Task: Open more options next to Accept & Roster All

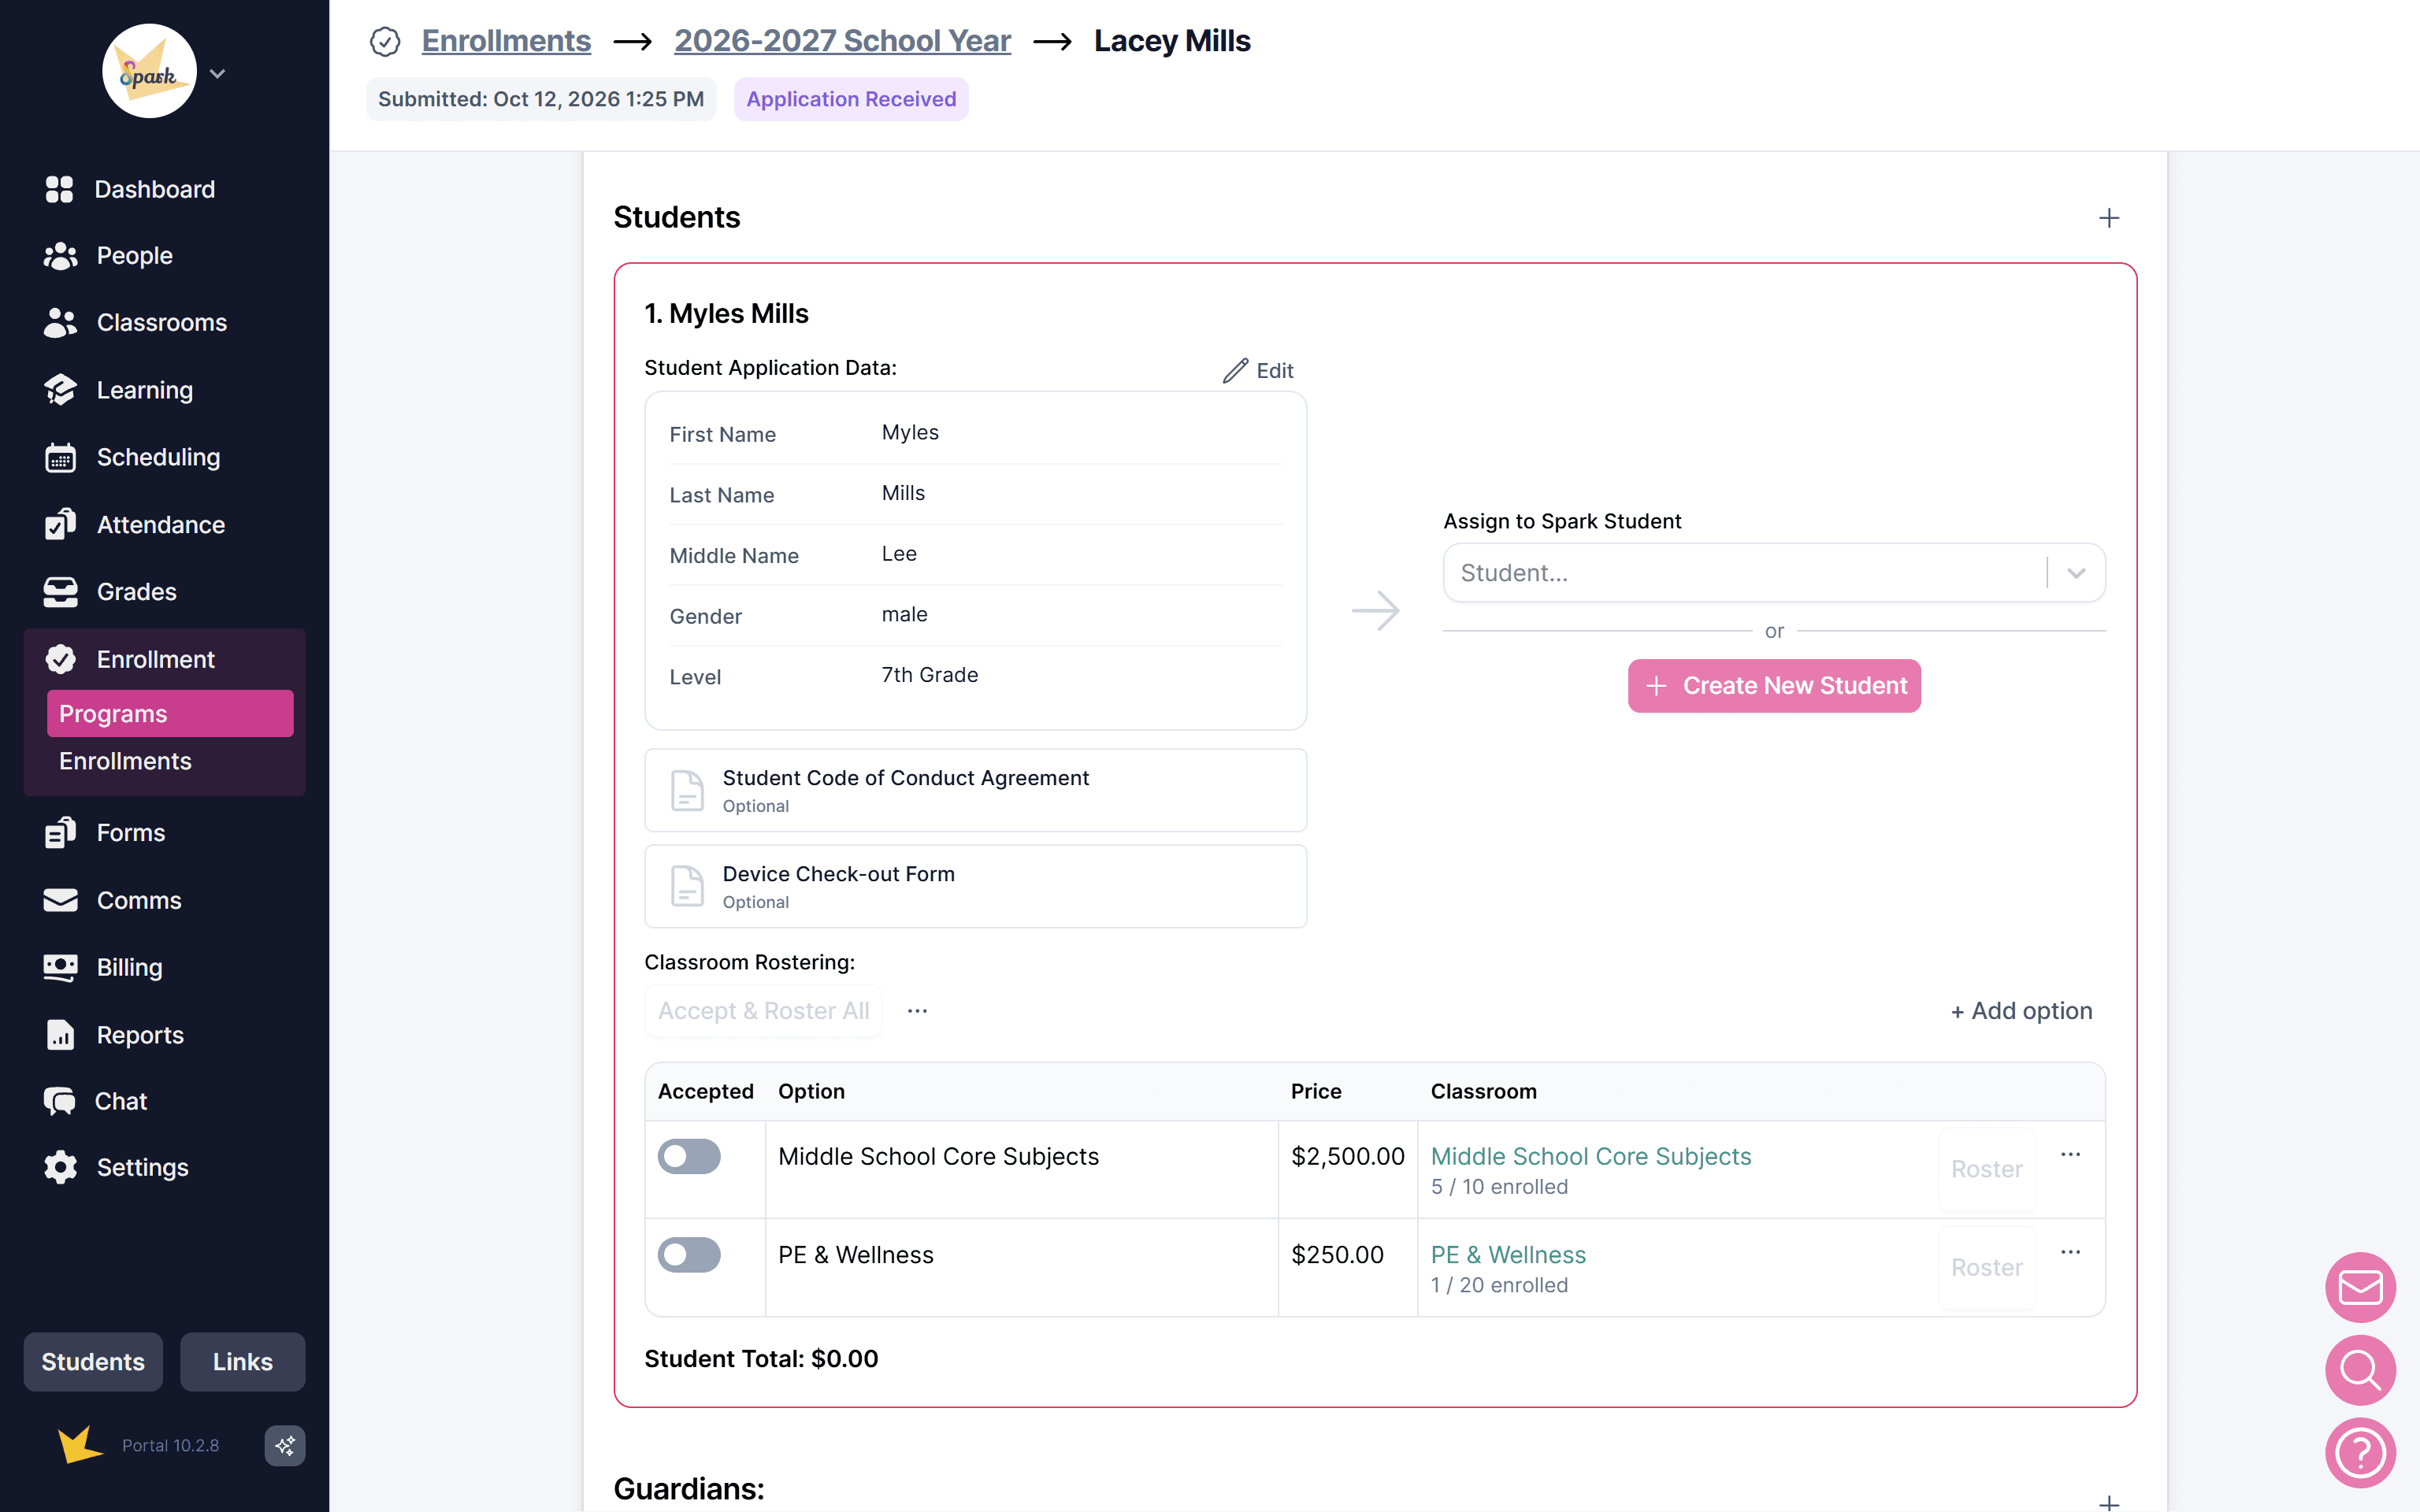Action: [x=917, y=1011]
